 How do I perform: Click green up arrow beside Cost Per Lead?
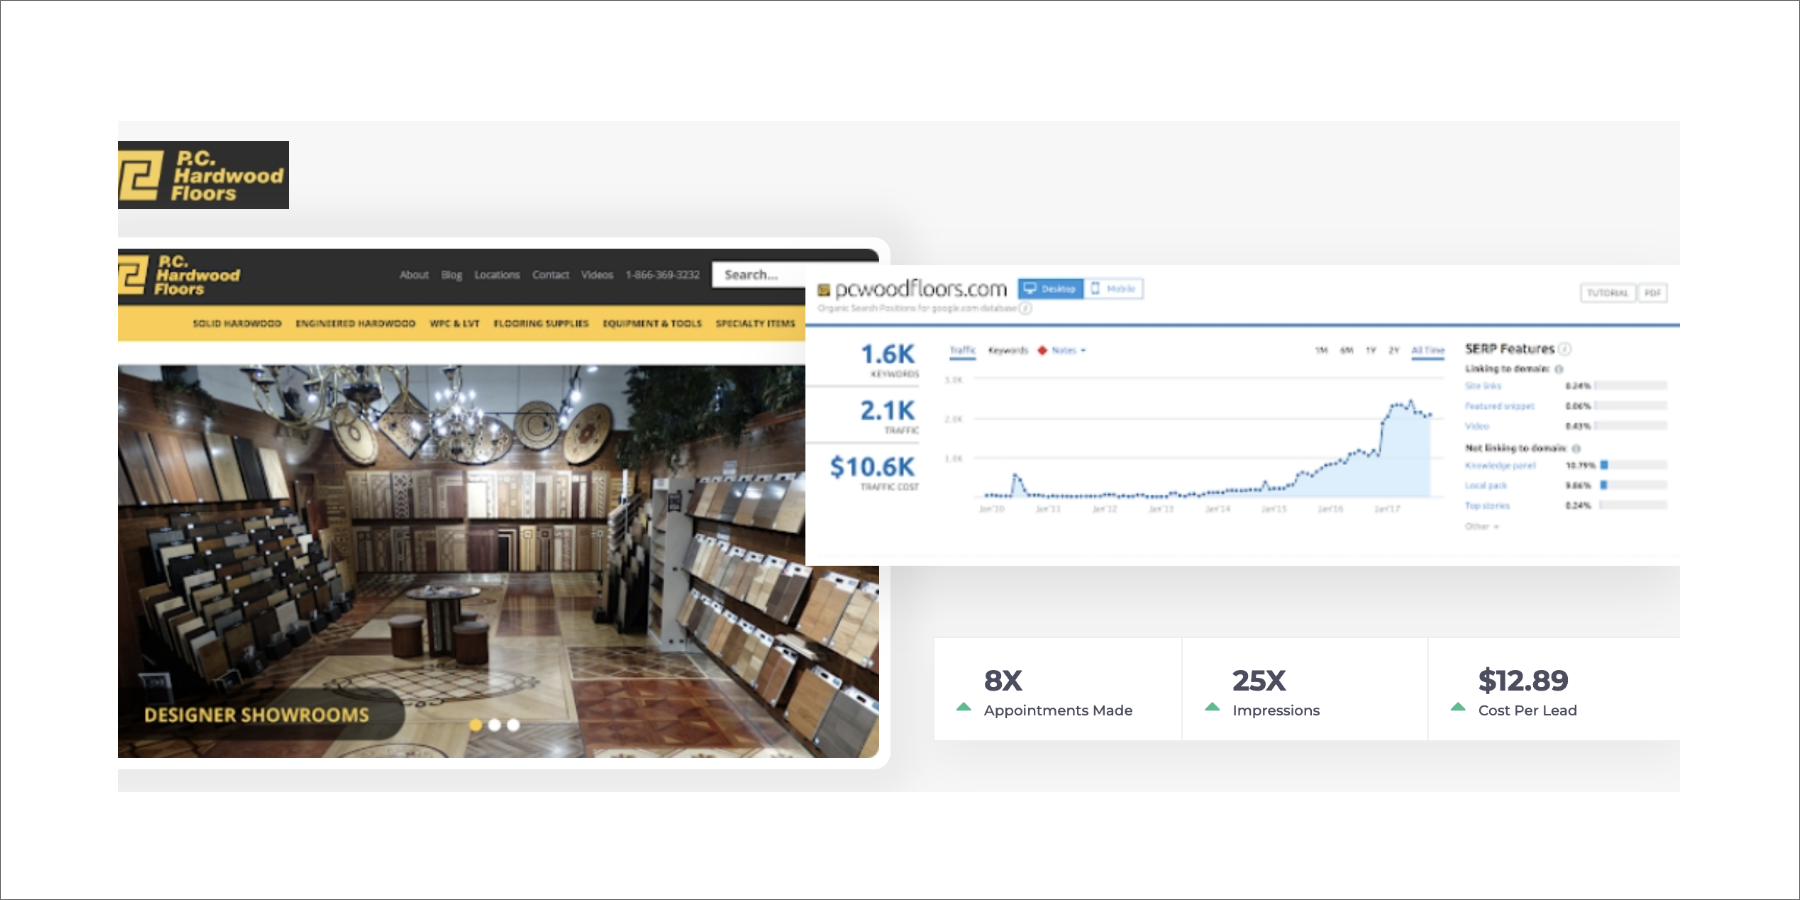(1458, 707)
